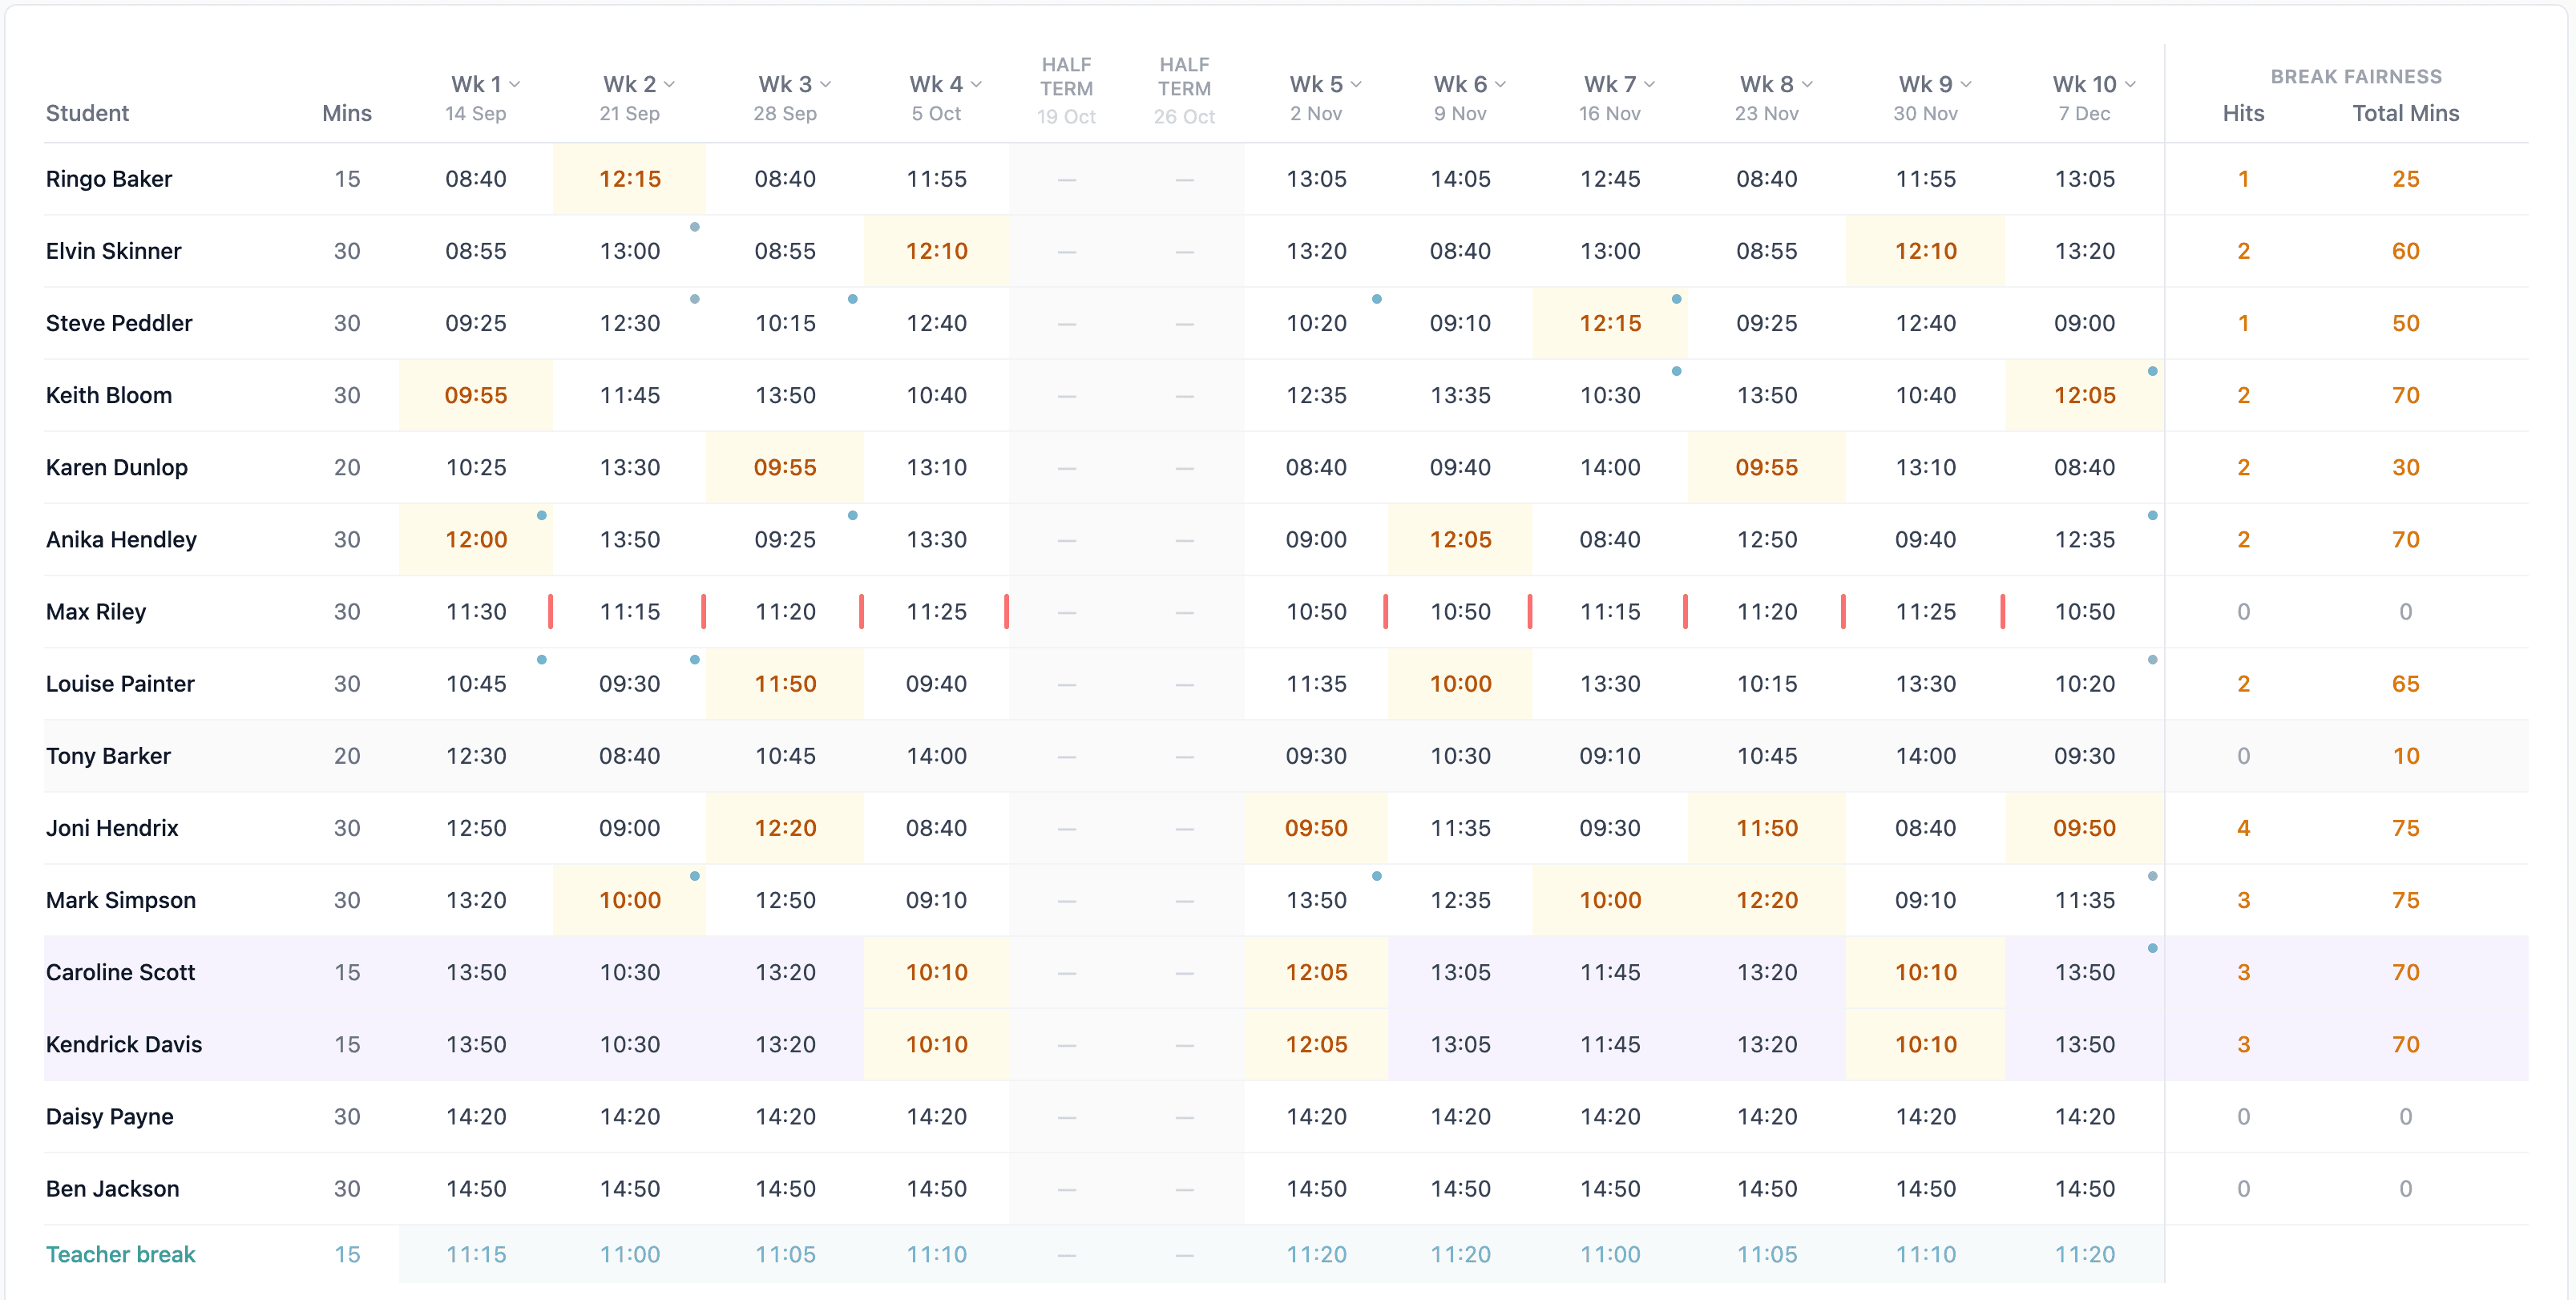Click Daisy Payne's student name
This screenshot has height=1300, width=2576.
tap(110, 1116)
